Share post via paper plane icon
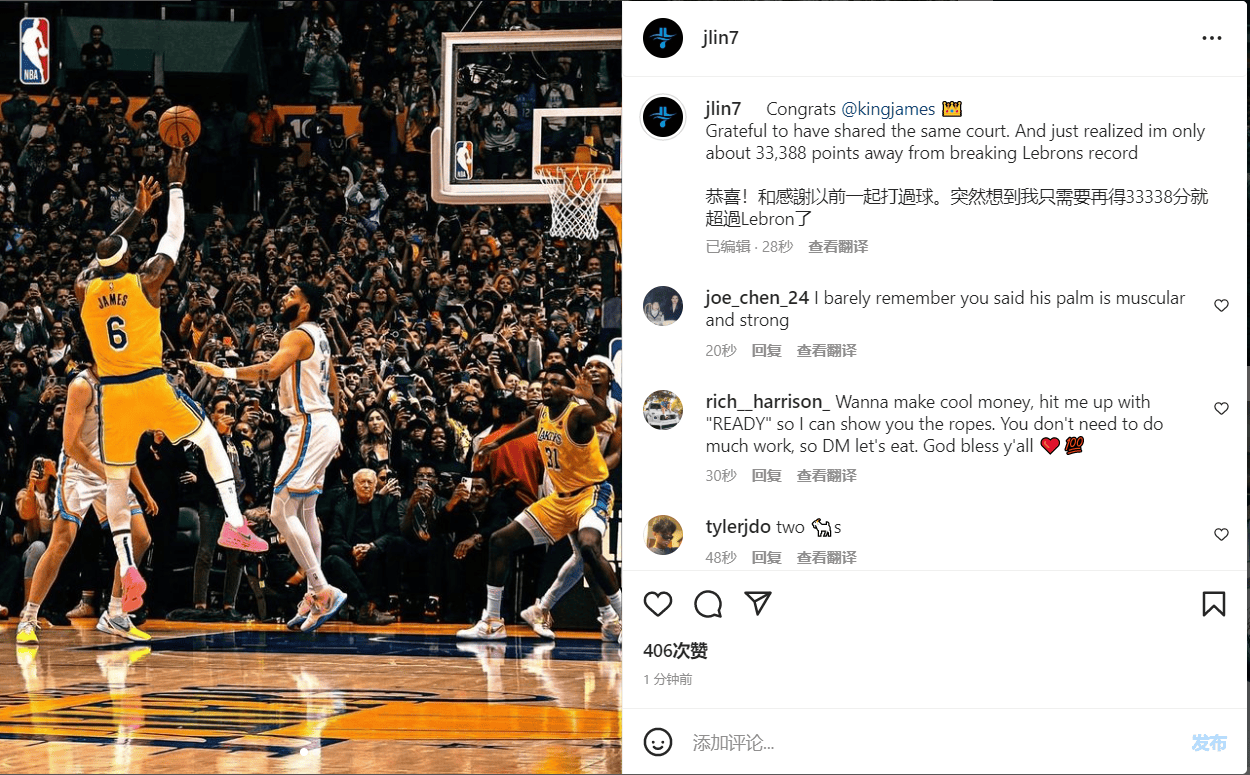The image size is (1250, 775). pyautogui.click(x=758, y=603)
